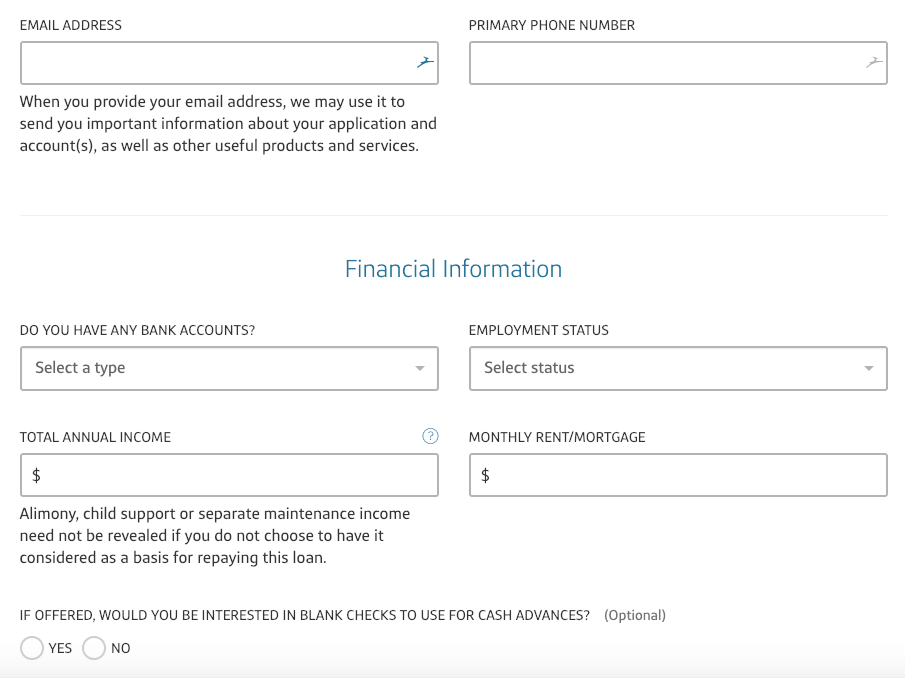905x678 pixels.
Task: Click the email address usage notice text
Action: (x=228, y=123)
